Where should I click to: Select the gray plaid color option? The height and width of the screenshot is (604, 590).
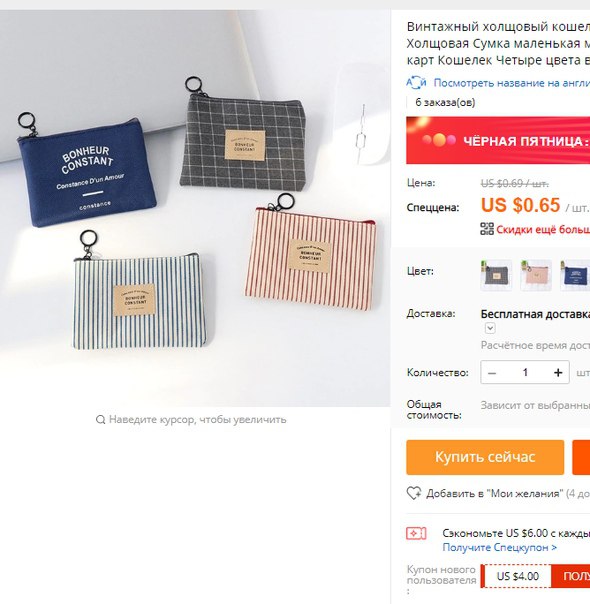496,275
